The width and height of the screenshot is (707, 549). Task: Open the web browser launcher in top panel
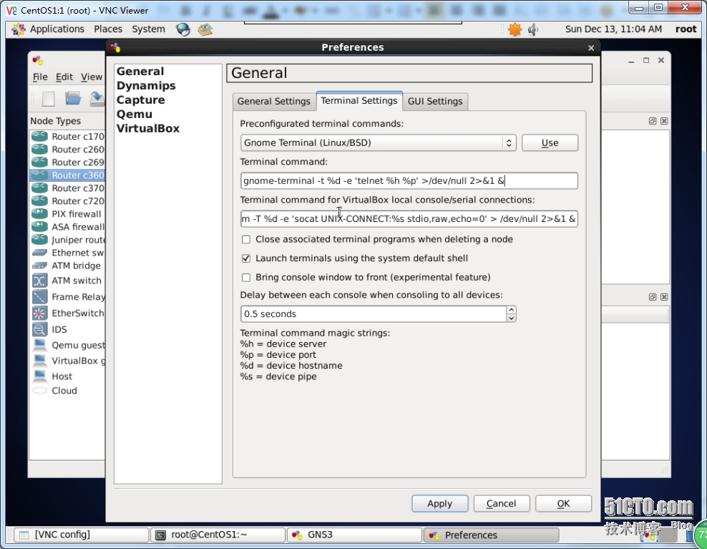coord(183,29)
